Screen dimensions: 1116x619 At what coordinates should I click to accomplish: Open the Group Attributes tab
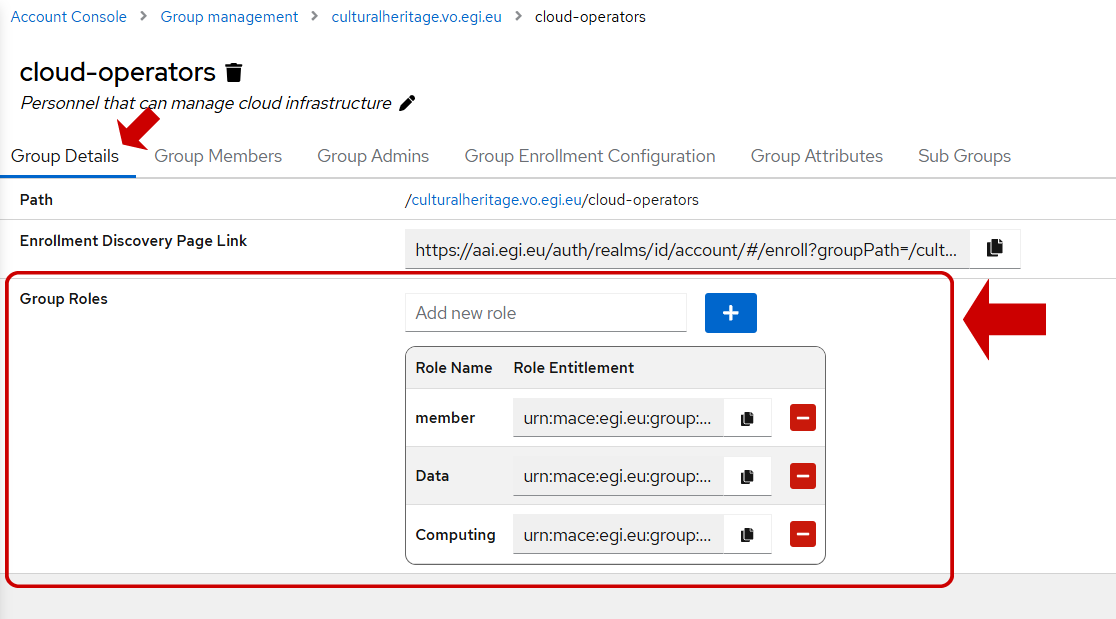coord(816,156)
